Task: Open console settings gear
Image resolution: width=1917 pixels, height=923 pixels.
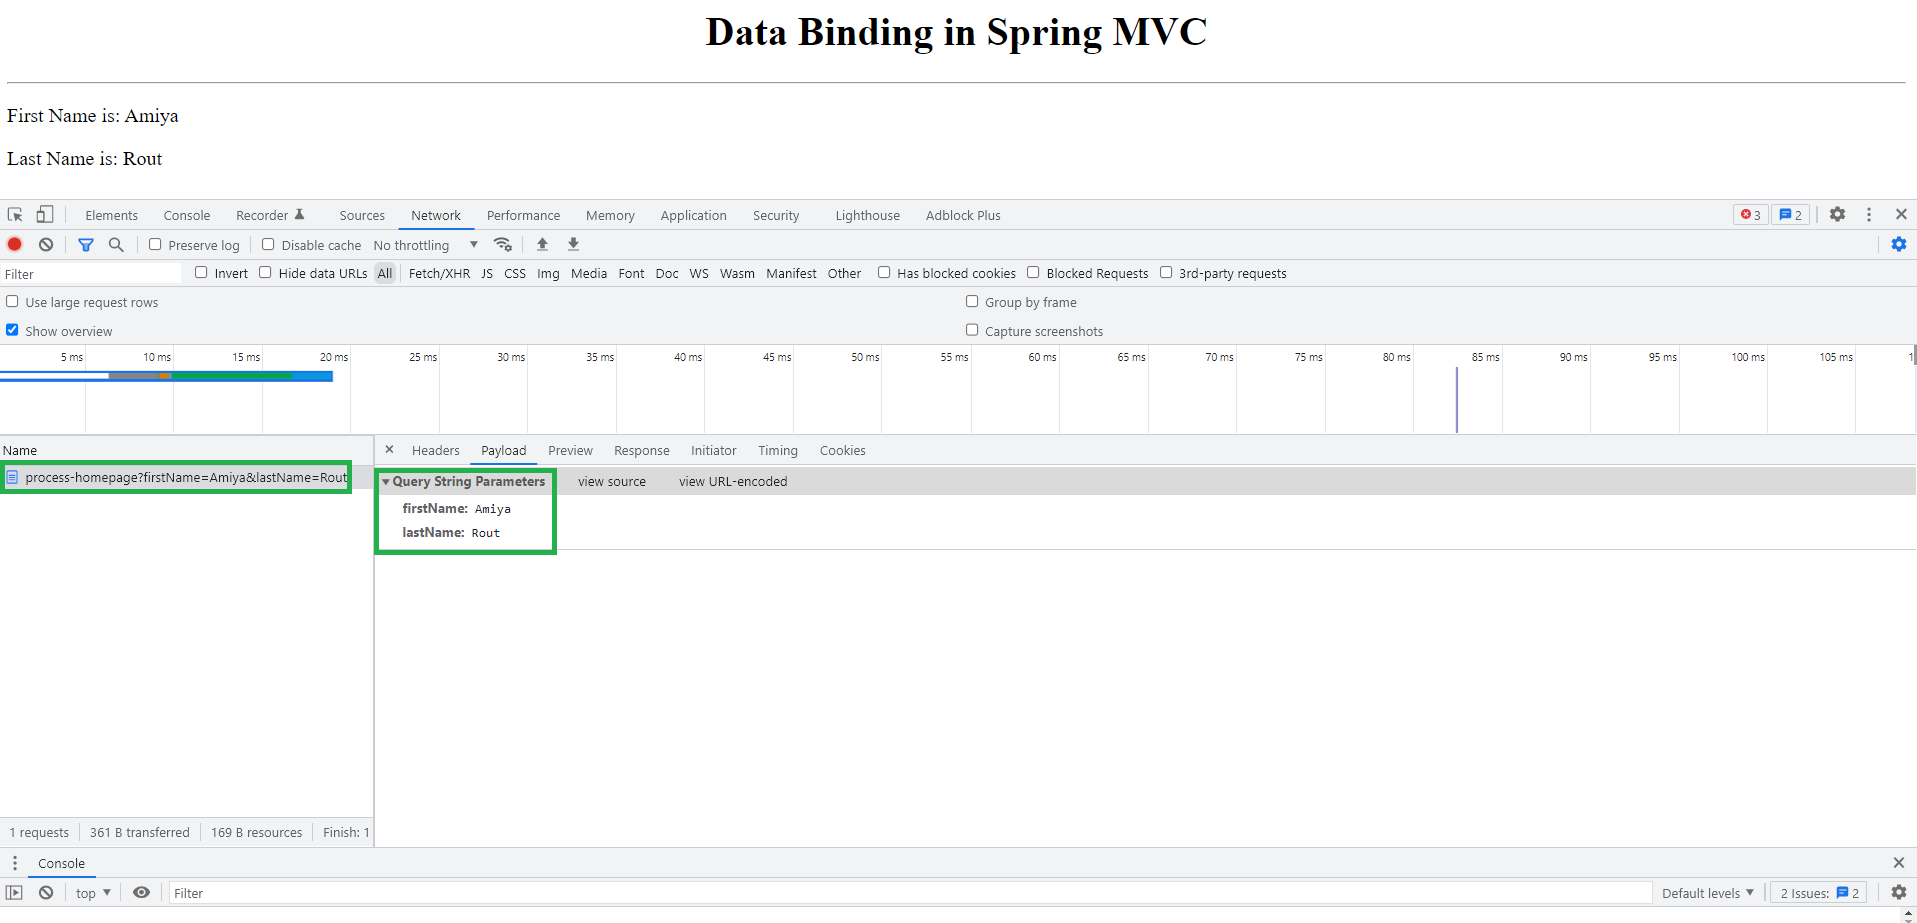Action: tap(1898, 892)
